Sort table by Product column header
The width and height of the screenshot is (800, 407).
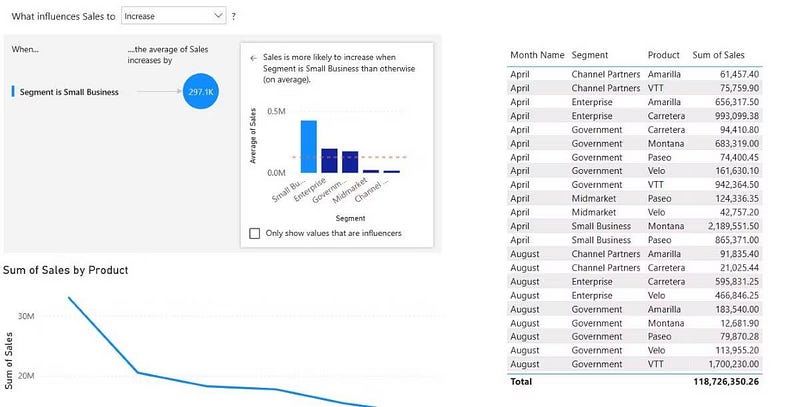(663, 55)
